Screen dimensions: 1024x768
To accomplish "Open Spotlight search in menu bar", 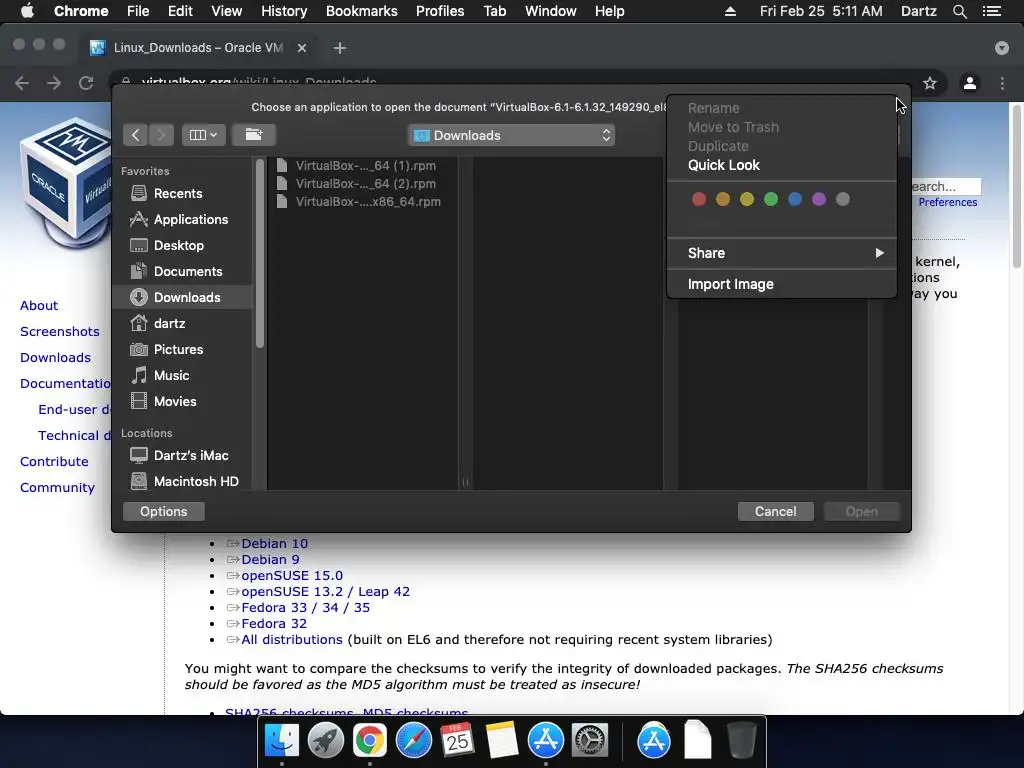I will click(959, 11).
